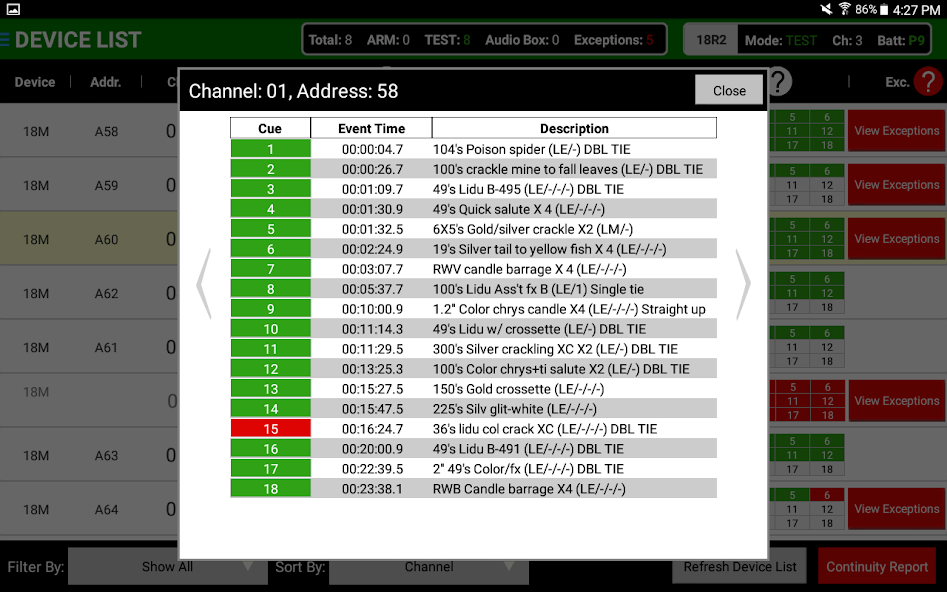Close the channel cue dialog
This screenshot has height=592, width=947.
point(729,90)
